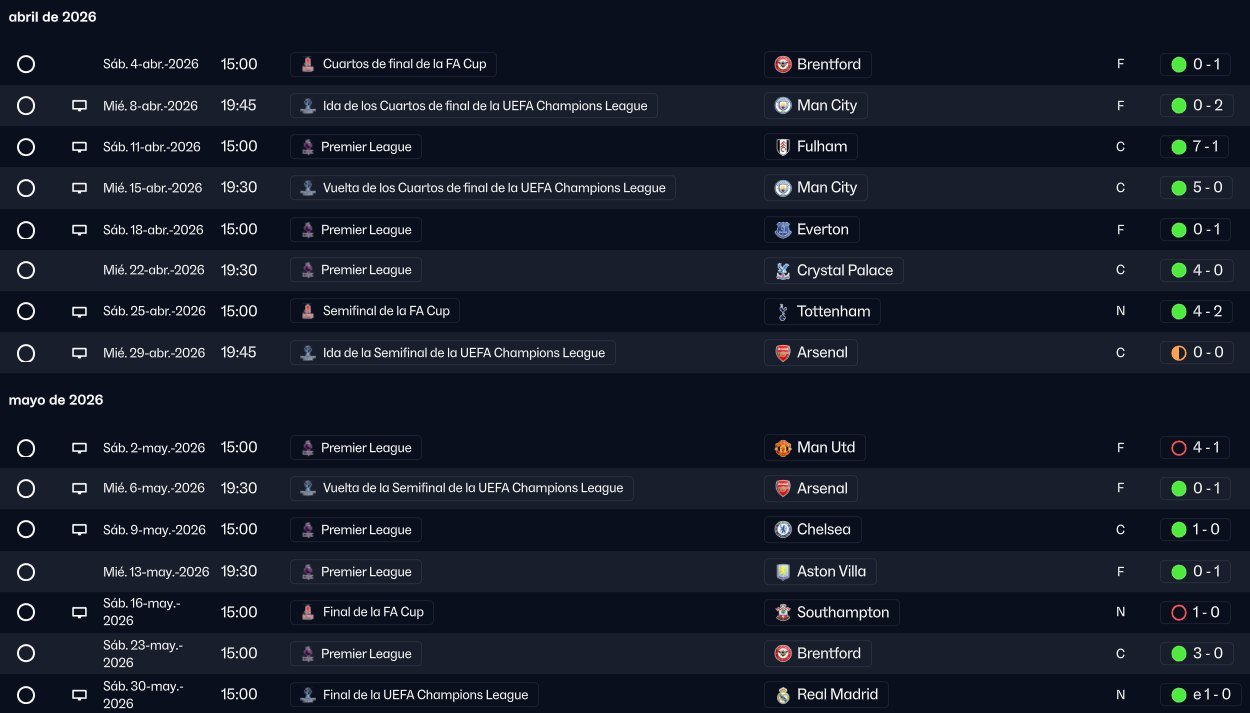
Task: Click the Everton club crest
Action: (x=784, y=230)
